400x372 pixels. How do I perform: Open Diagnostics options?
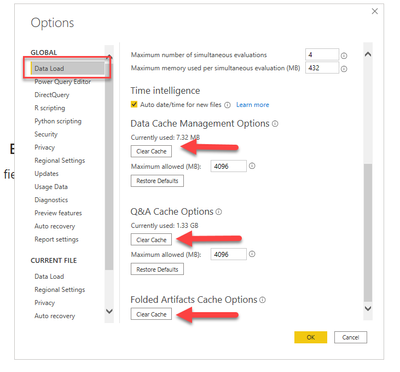pyautogui.click(x=51, y=200)
